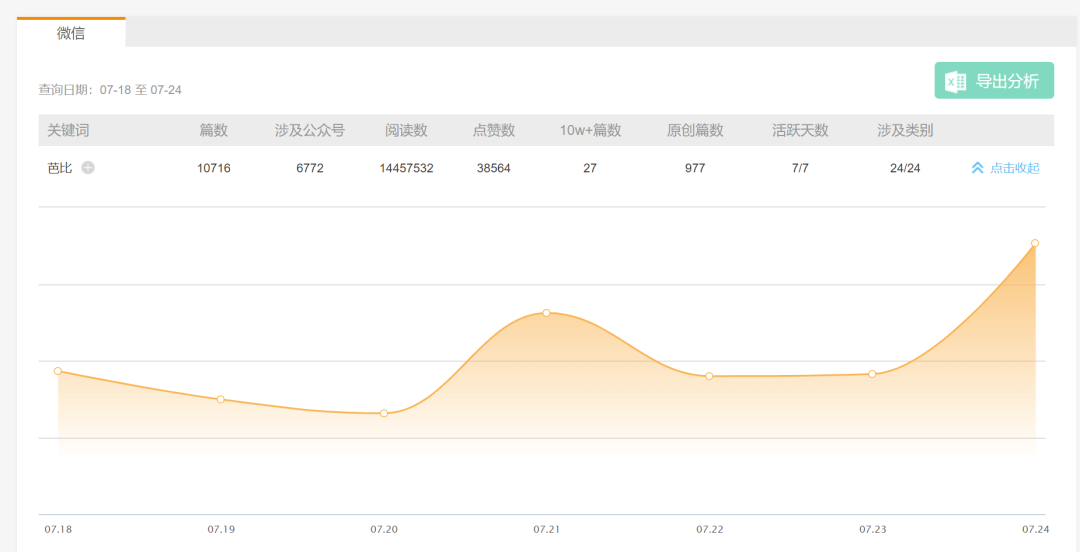Click the keyword 芭比 in table row
The height and width of the screenshot is (552, 1080).
coord(61,168)
